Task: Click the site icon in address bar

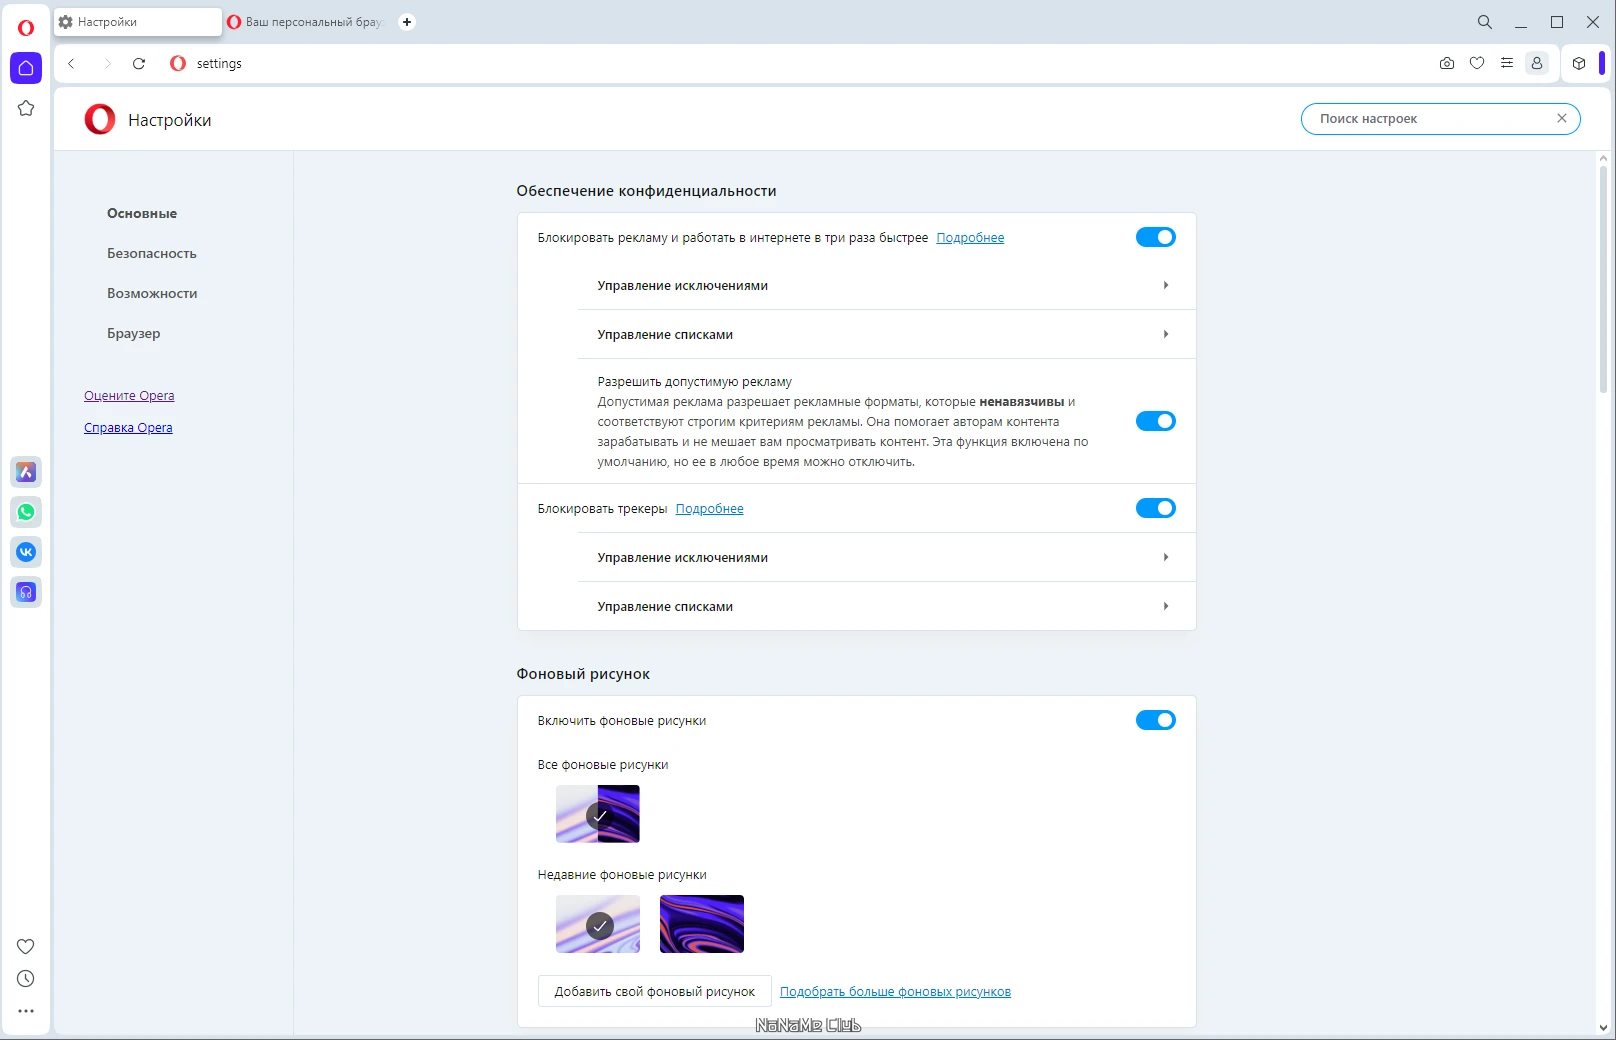Action: point(178,63)
